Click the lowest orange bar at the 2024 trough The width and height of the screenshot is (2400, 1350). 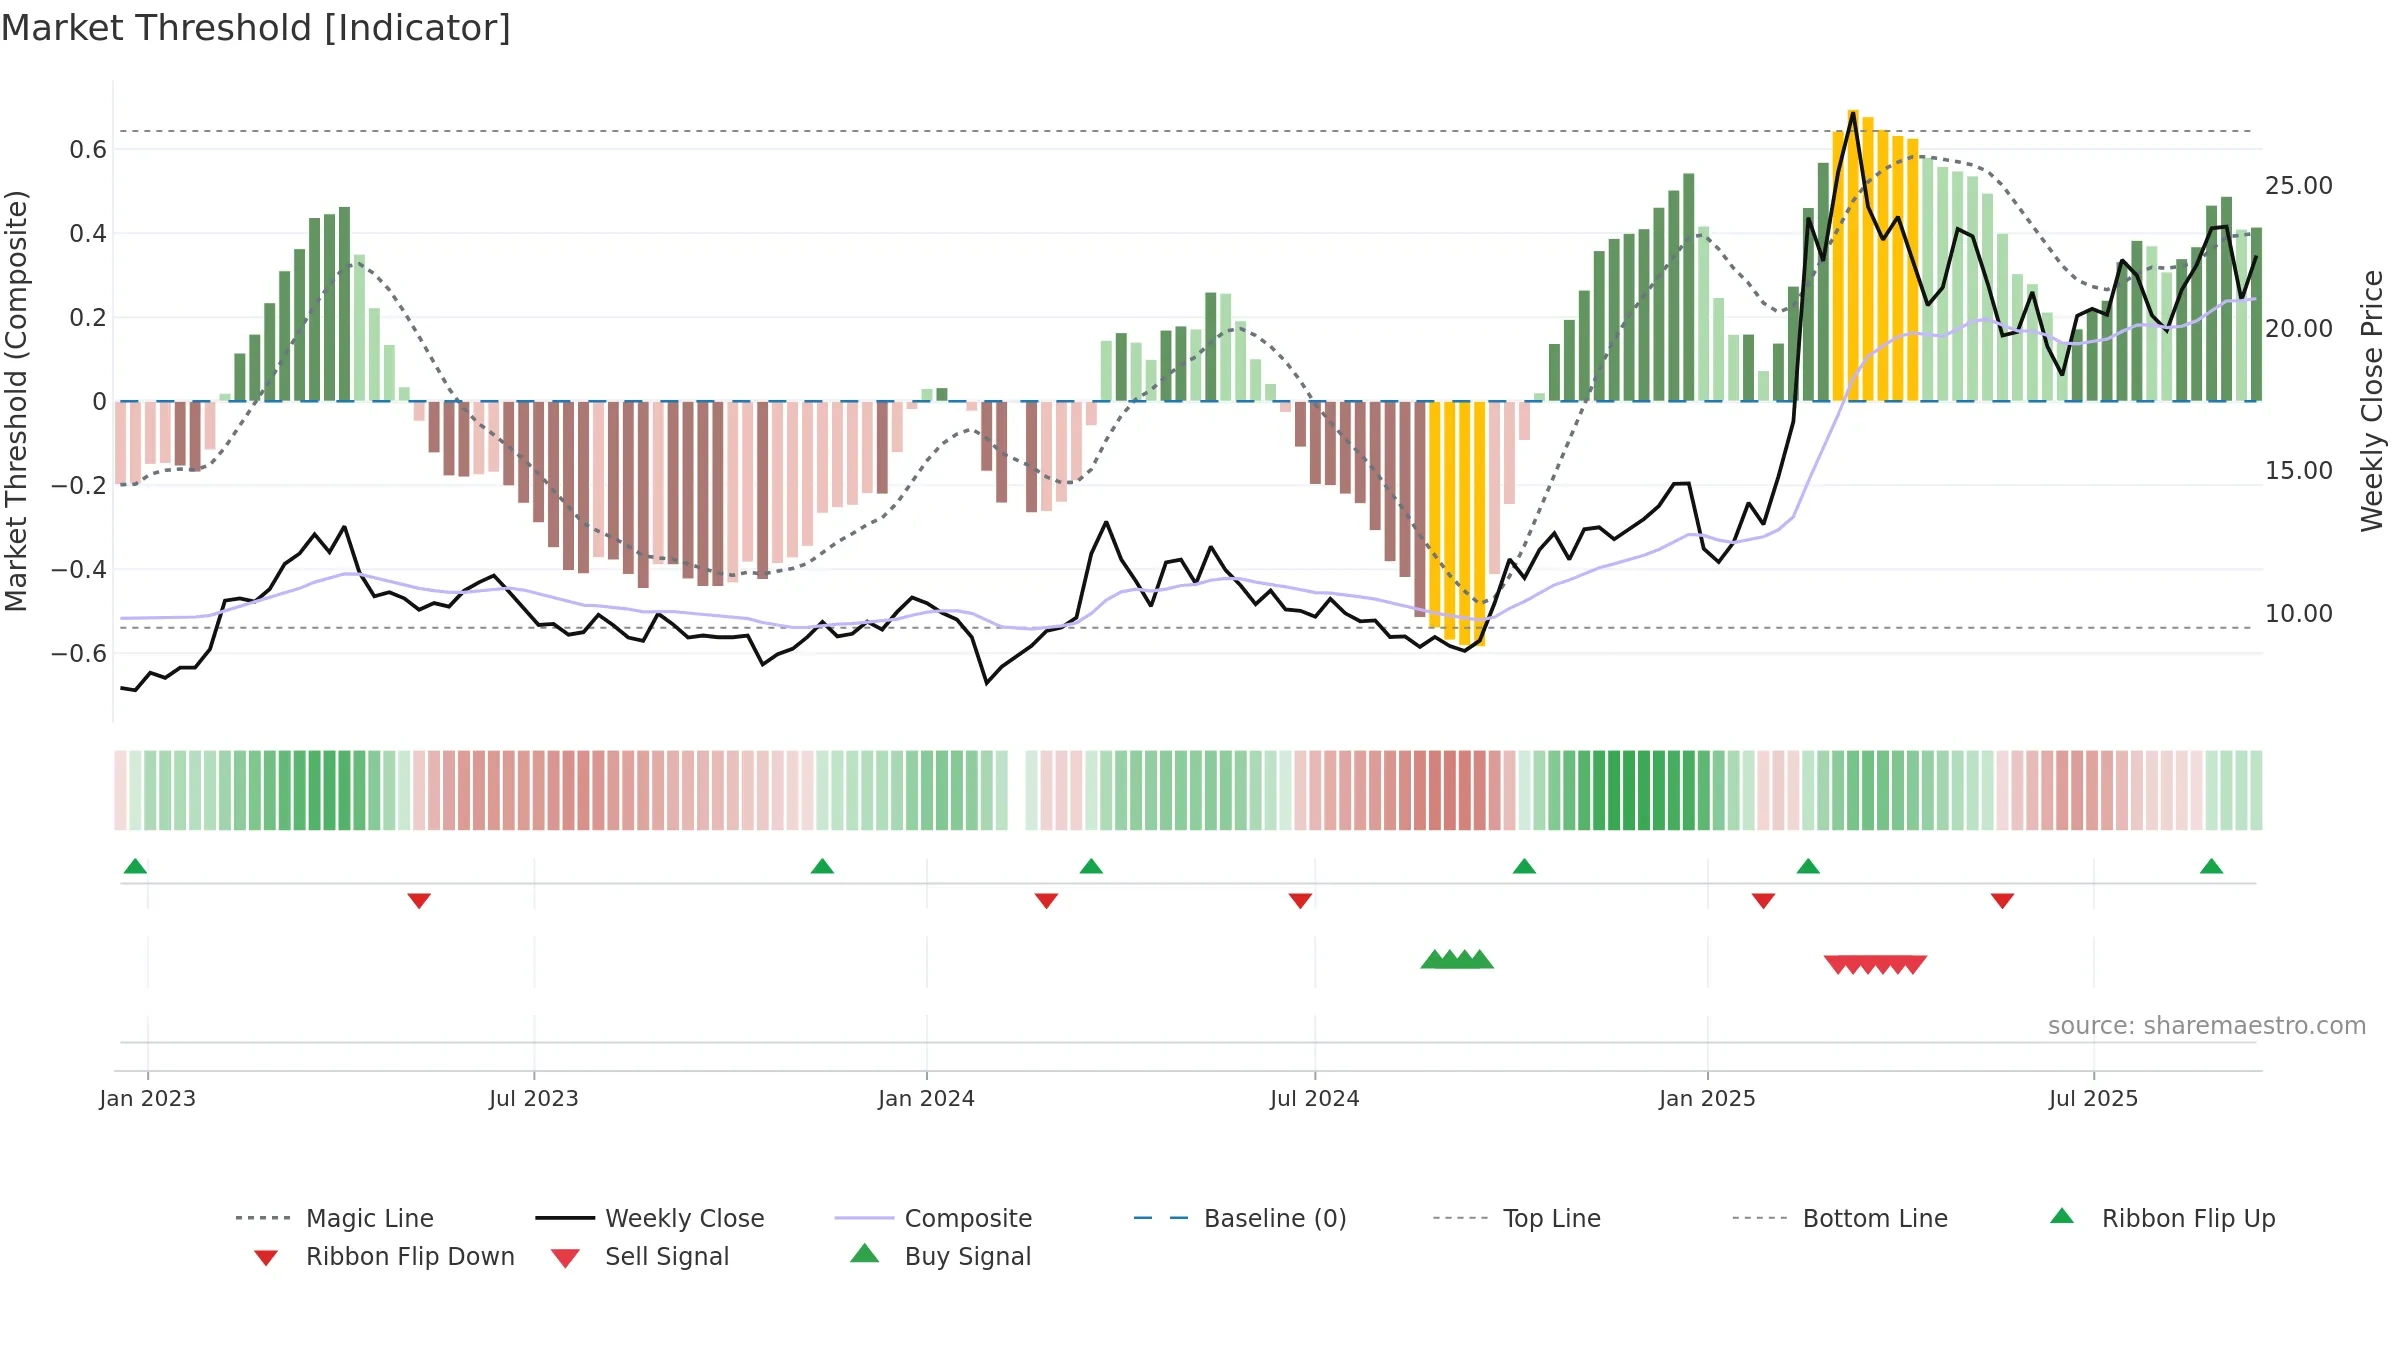click(1479, 524)
